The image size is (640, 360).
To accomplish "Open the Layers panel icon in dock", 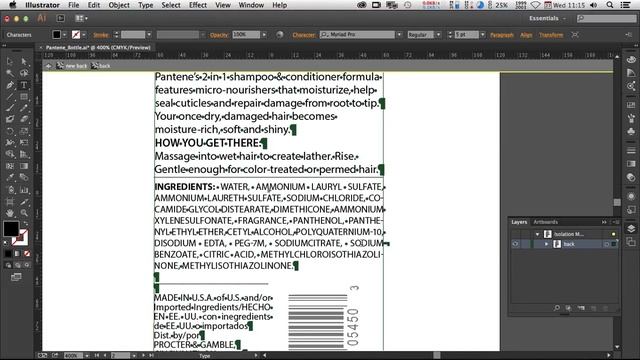I will (x=631, y=229).
